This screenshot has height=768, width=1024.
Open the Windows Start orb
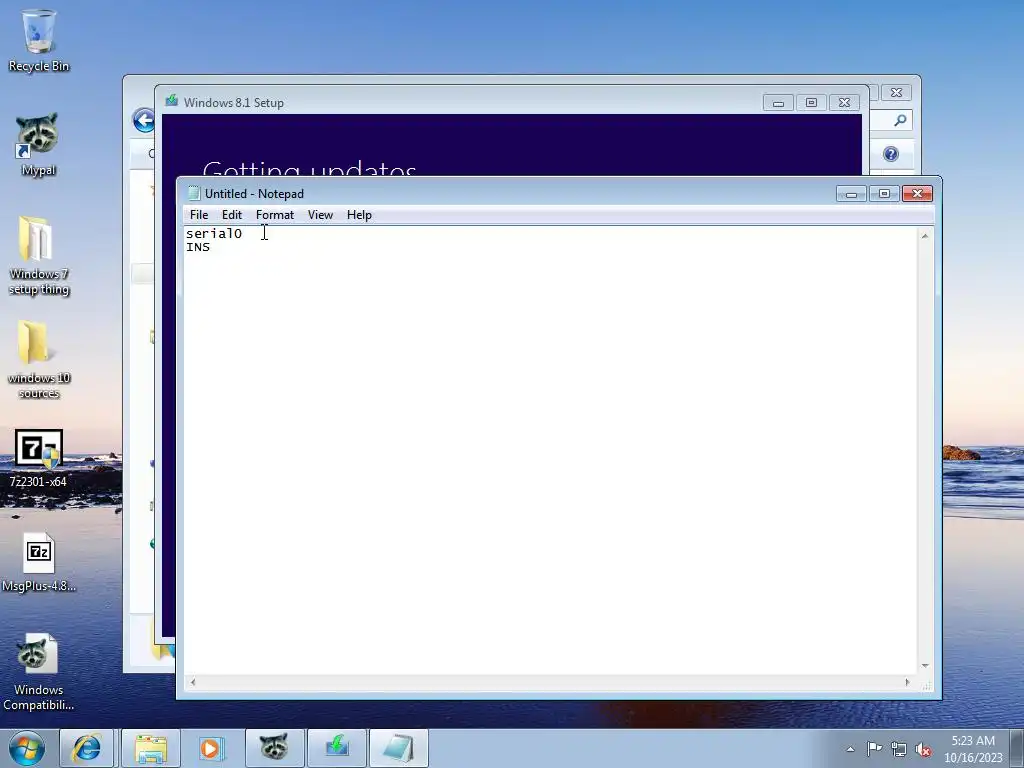27,748
